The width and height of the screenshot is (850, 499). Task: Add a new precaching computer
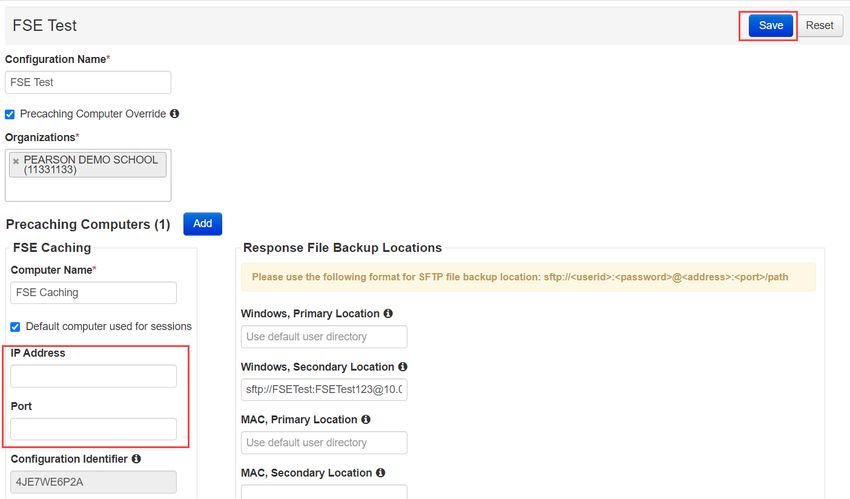[203, 224]
